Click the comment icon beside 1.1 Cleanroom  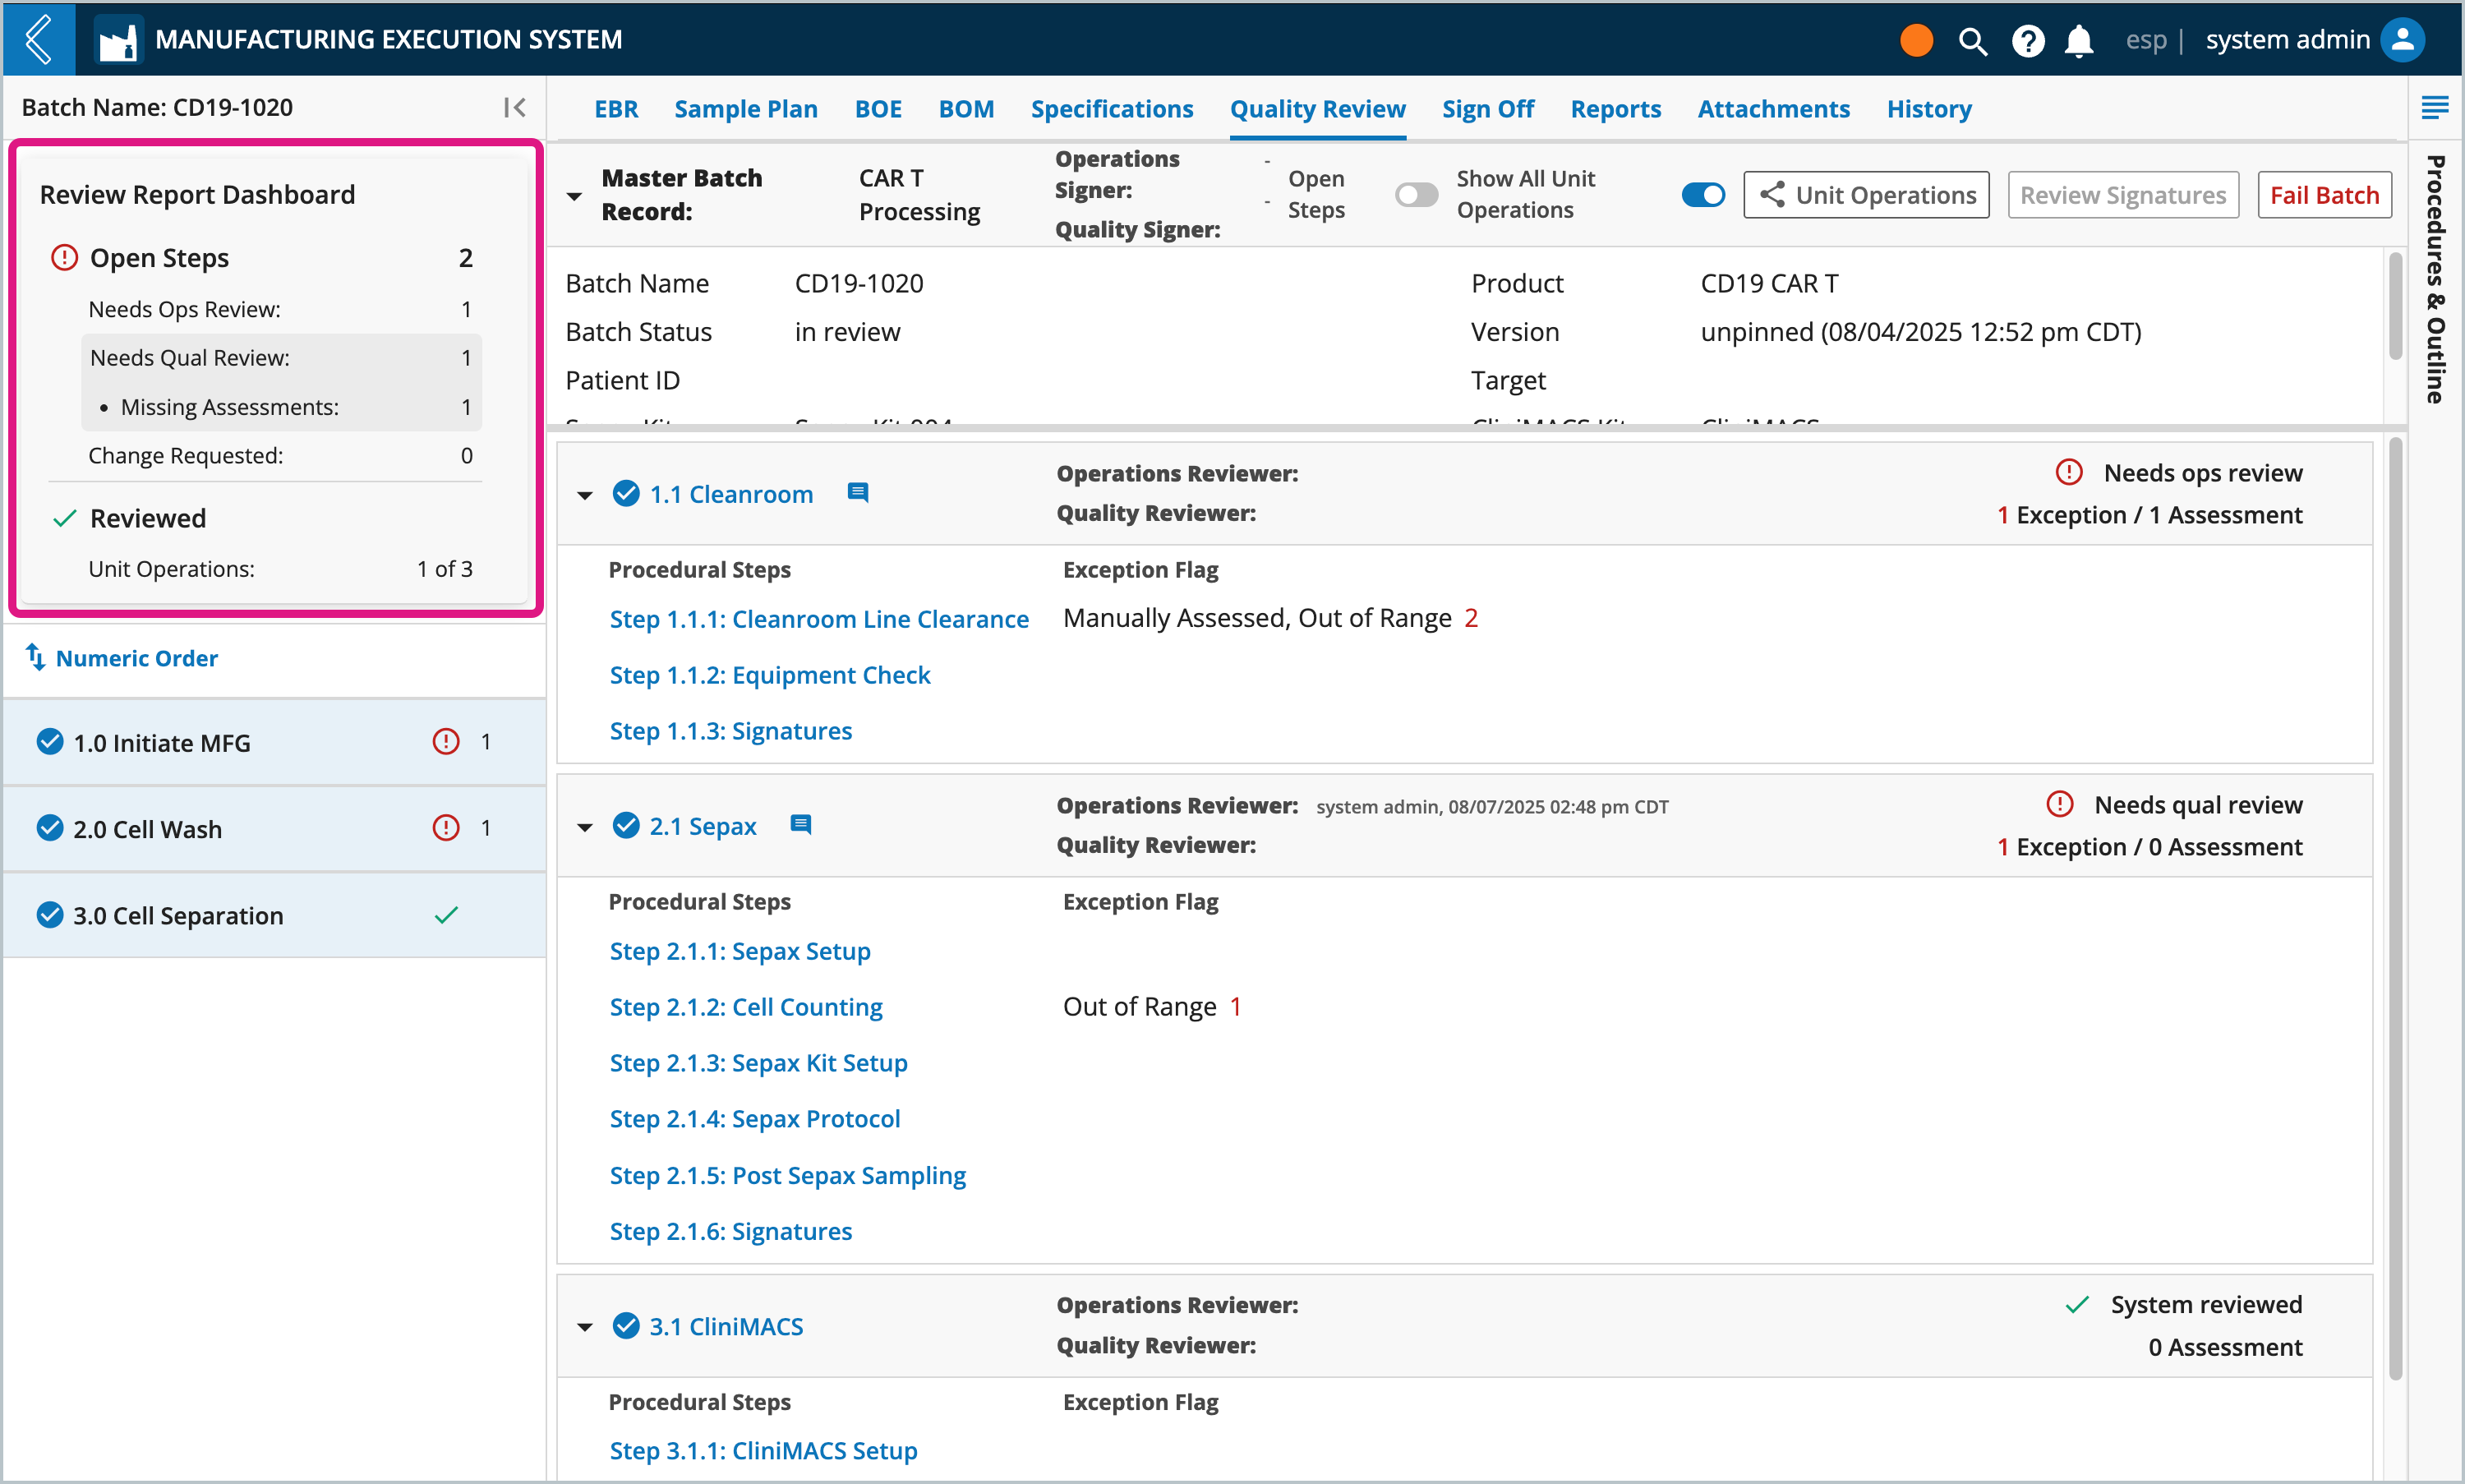(x=858, y=492)
